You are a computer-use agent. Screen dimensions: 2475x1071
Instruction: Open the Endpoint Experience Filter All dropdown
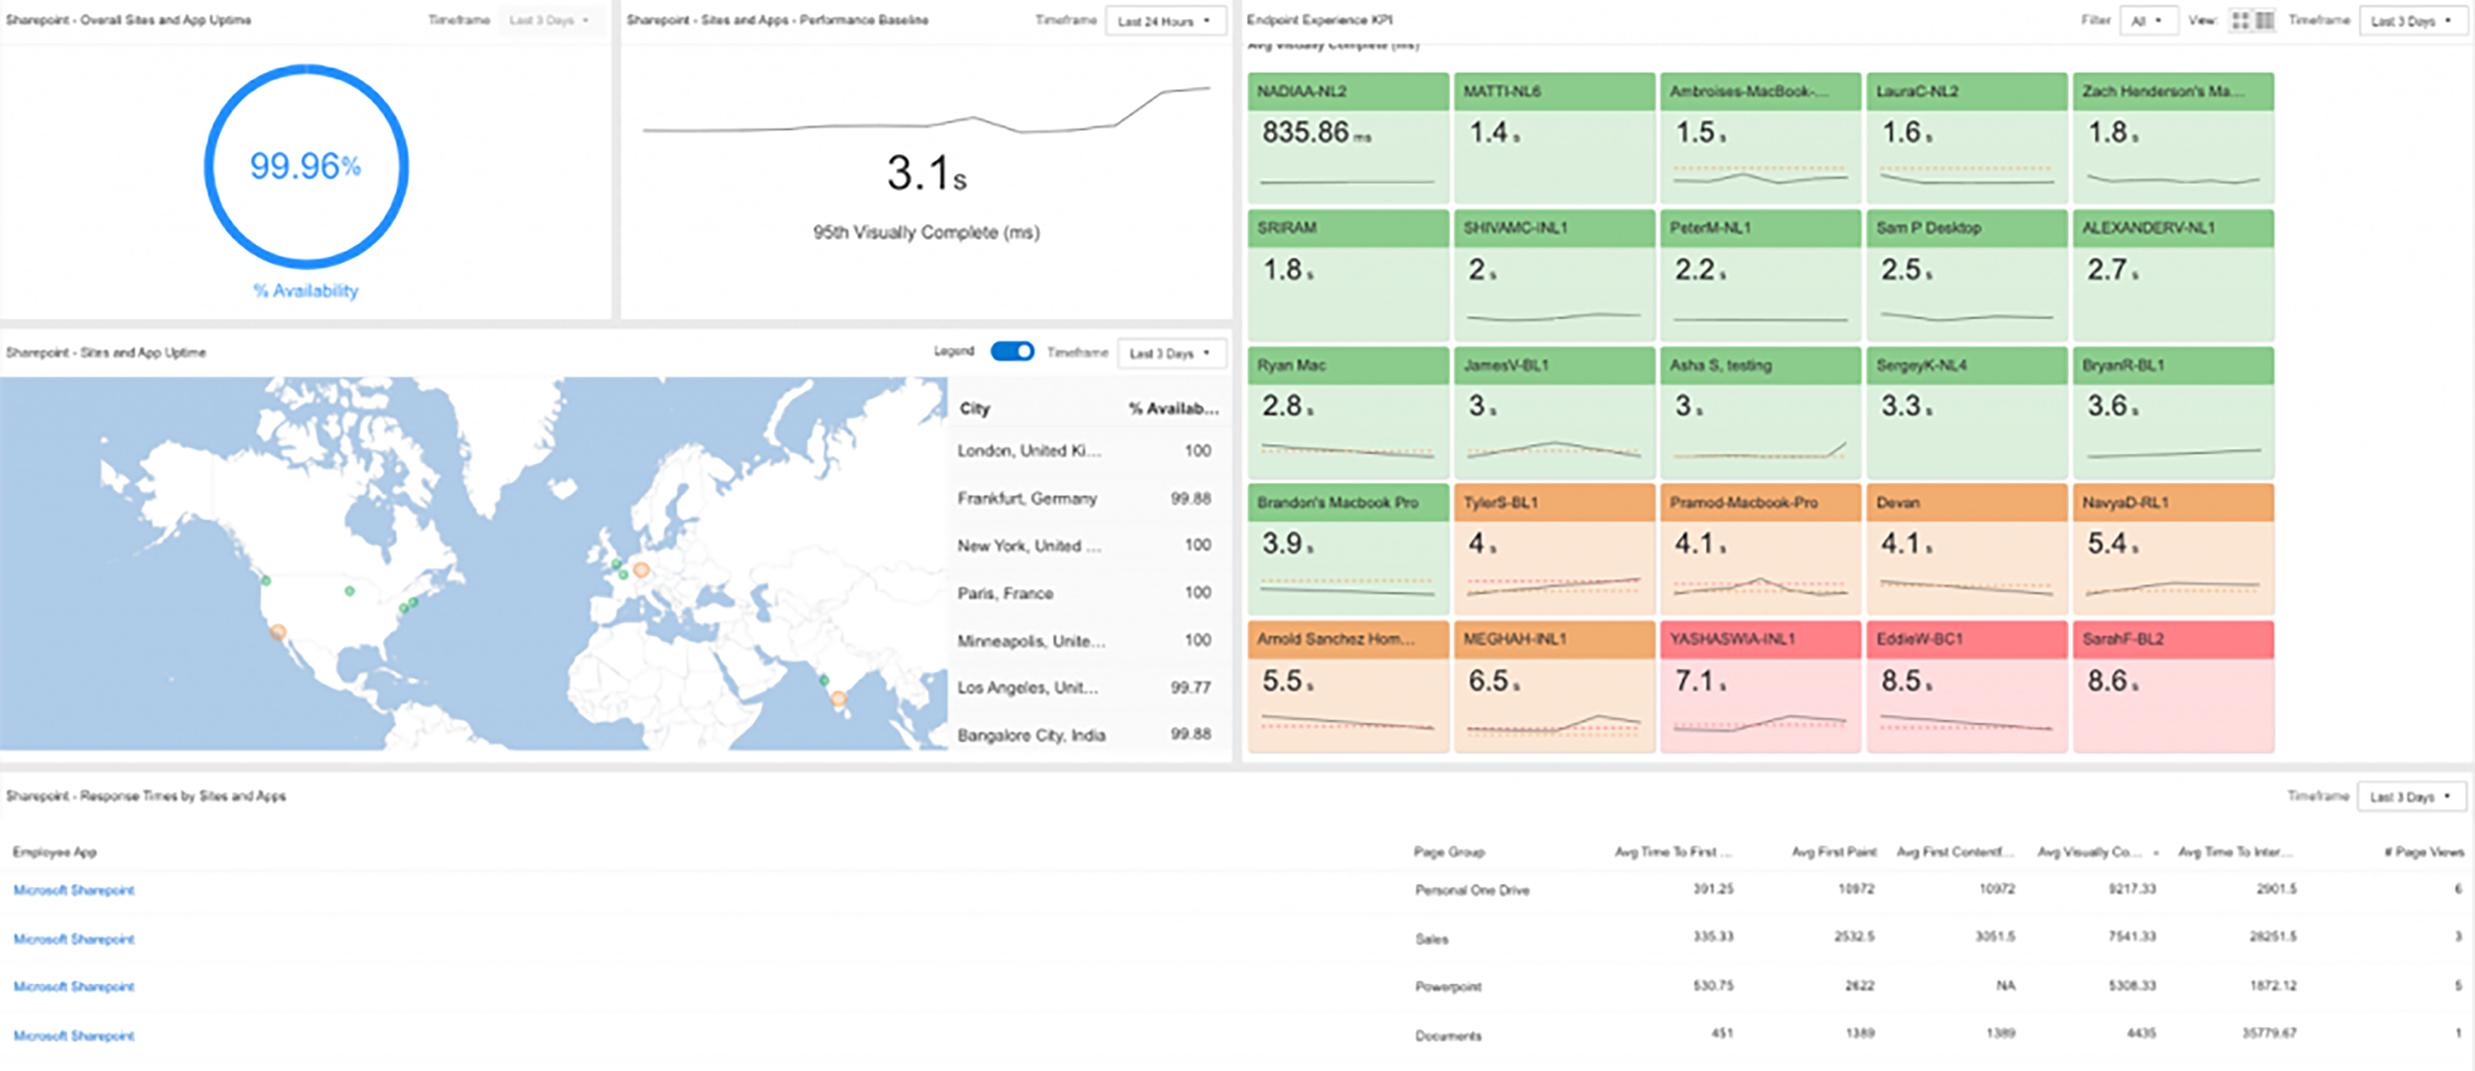2147,21
